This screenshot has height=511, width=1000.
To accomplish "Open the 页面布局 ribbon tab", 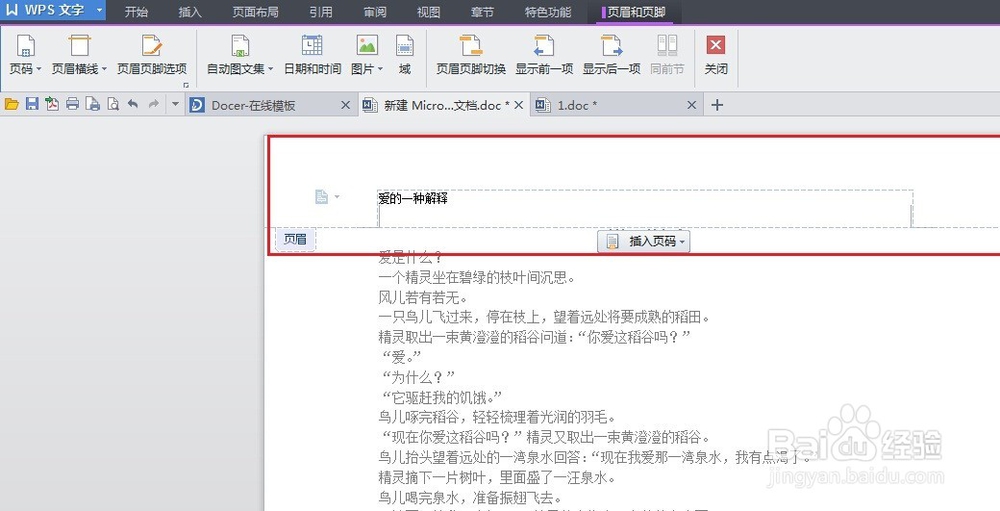I will coord(255,11).
